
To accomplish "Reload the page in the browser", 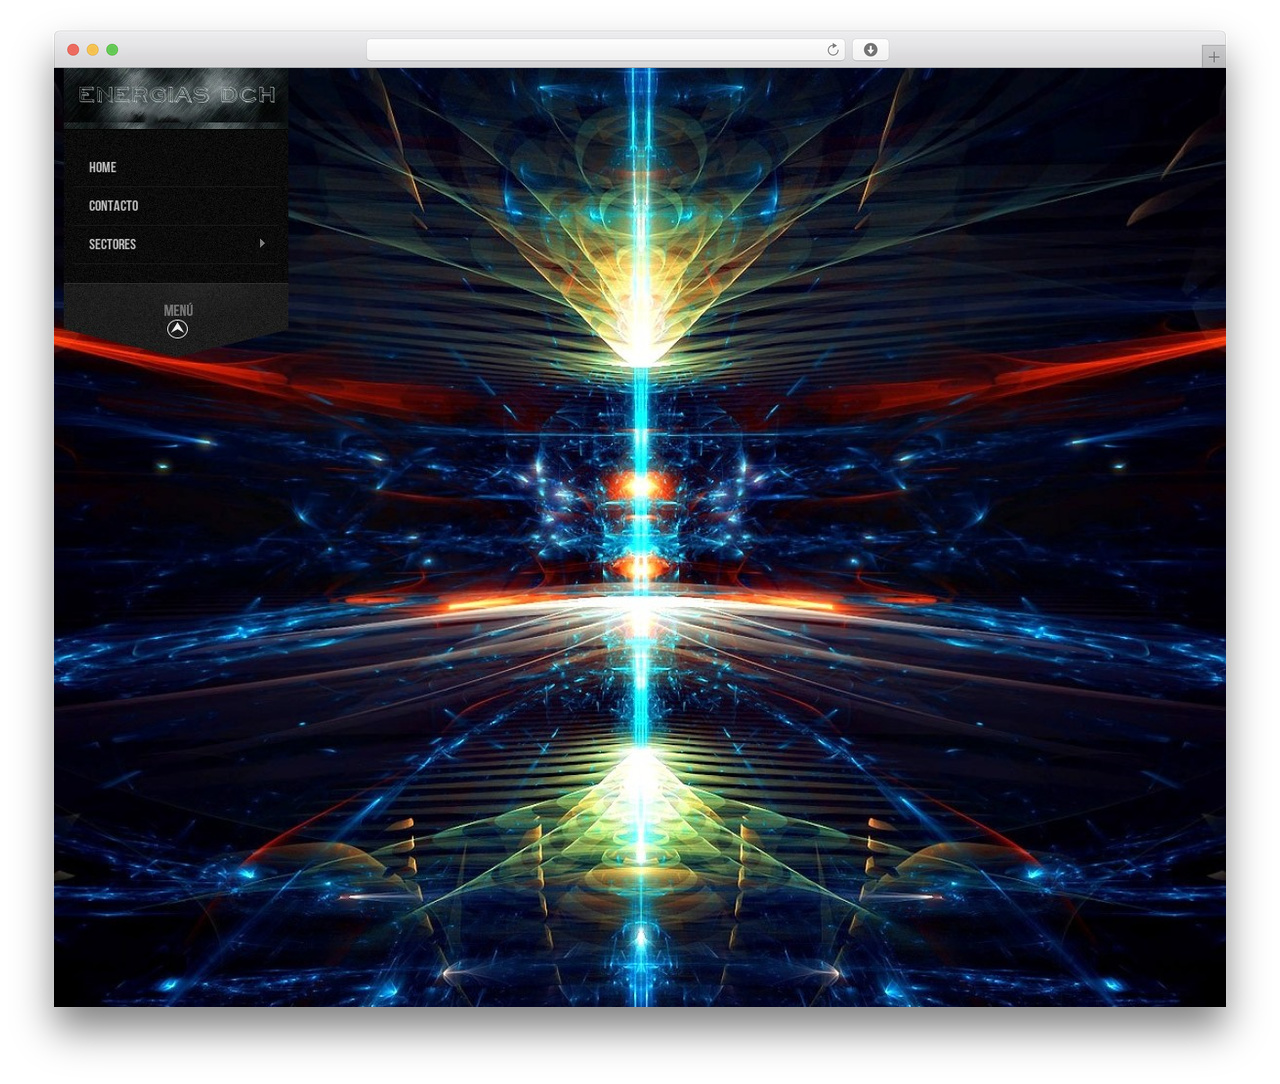I will pyautogui.click(x=833, y=50).
